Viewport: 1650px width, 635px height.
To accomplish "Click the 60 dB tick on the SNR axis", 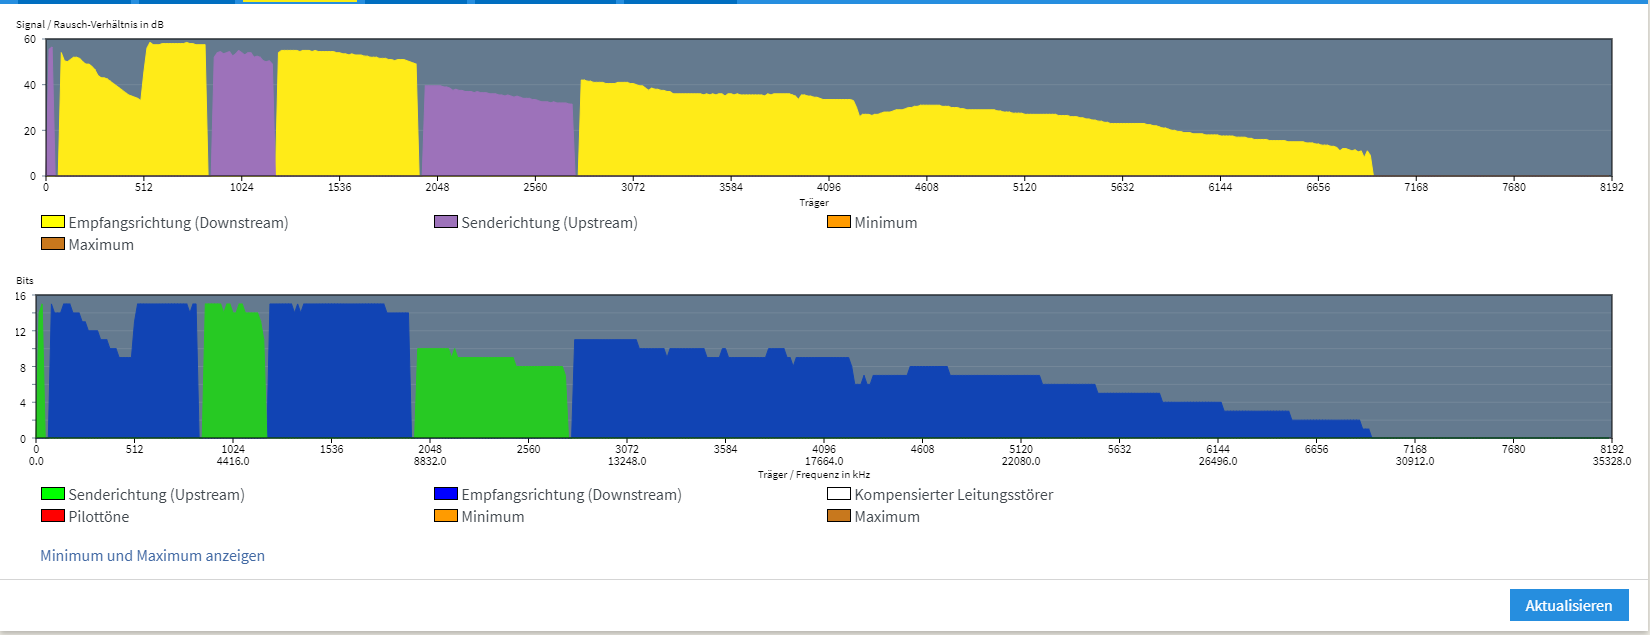I will (x=30, y=40).
